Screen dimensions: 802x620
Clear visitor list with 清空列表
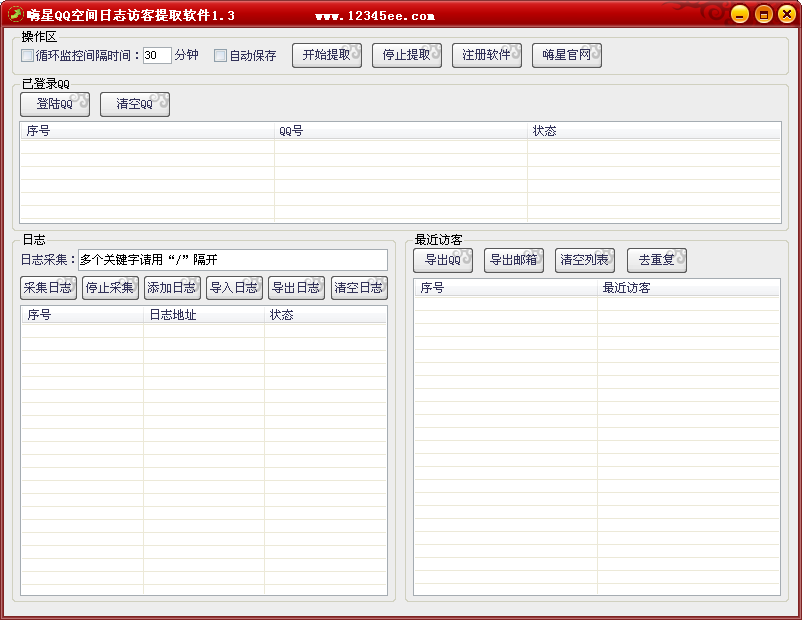[x=585, y=260]
